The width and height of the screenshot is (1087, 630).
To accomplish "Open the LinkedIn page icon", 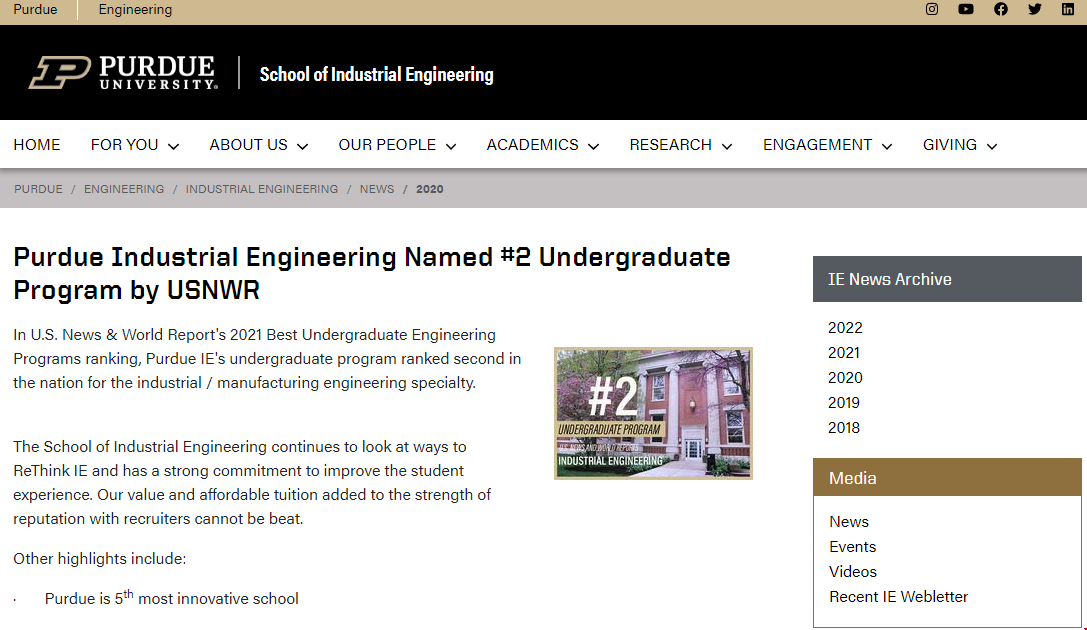I will coord(1068,9).
